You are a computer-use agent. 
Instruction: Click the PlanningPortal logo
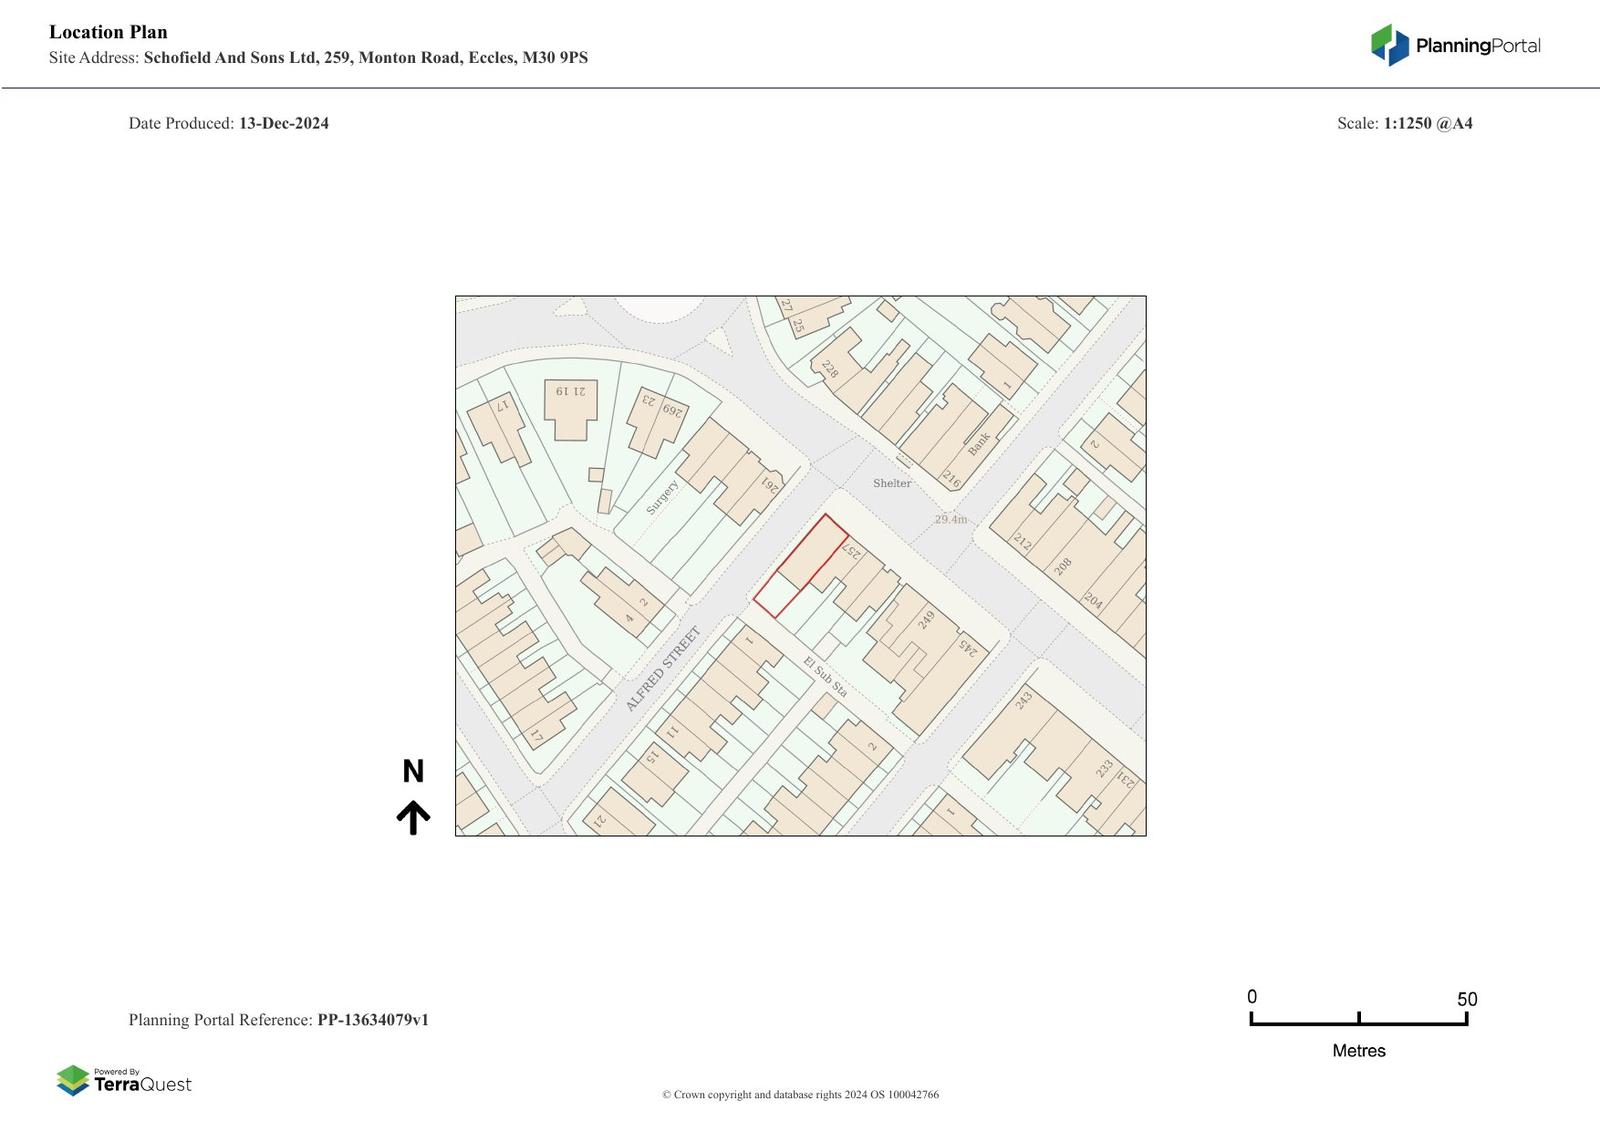point(1455,45)
